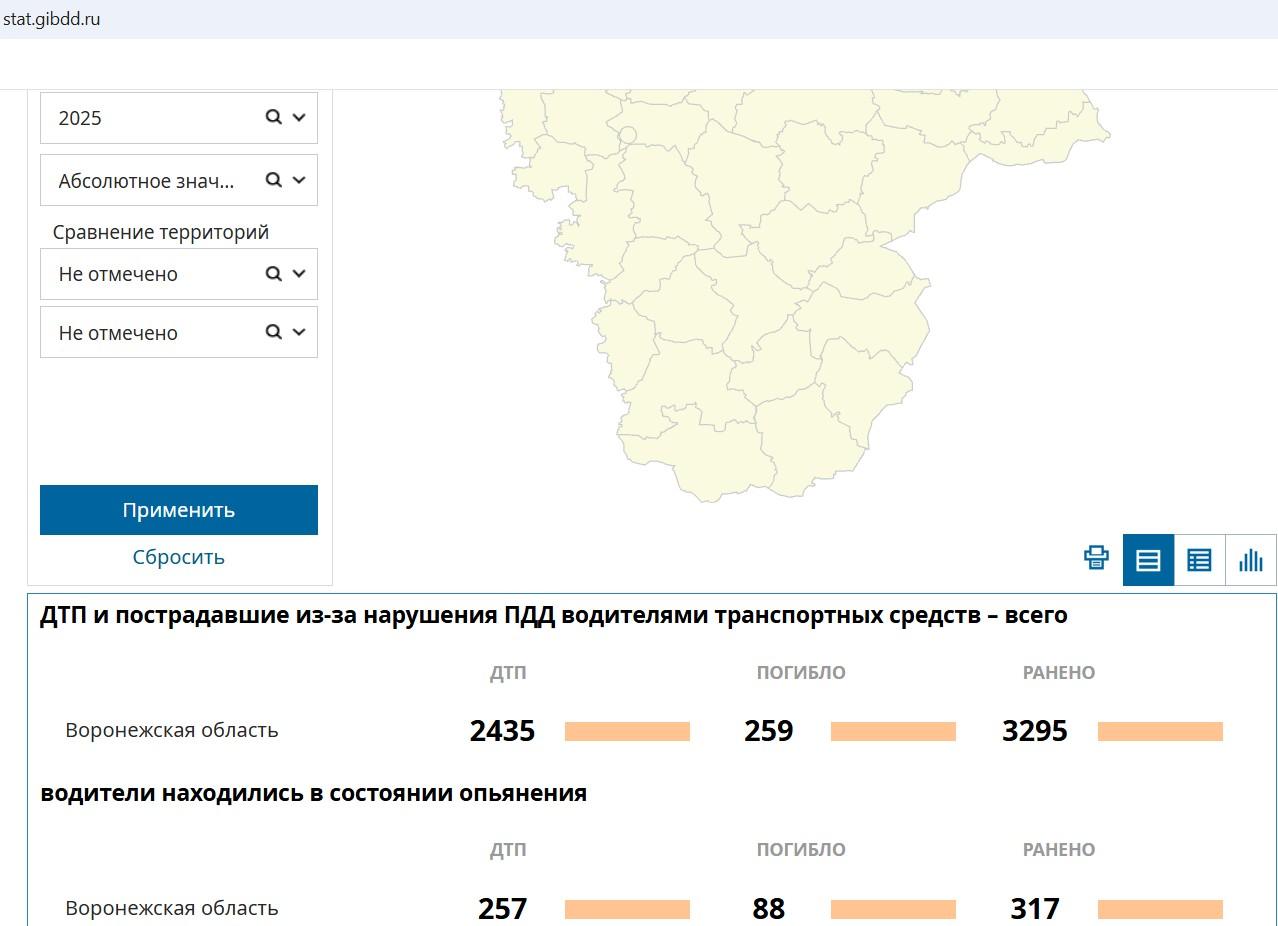Select the small circular city region on the map
Screen dimensions: 1278x926
point(628,135)
